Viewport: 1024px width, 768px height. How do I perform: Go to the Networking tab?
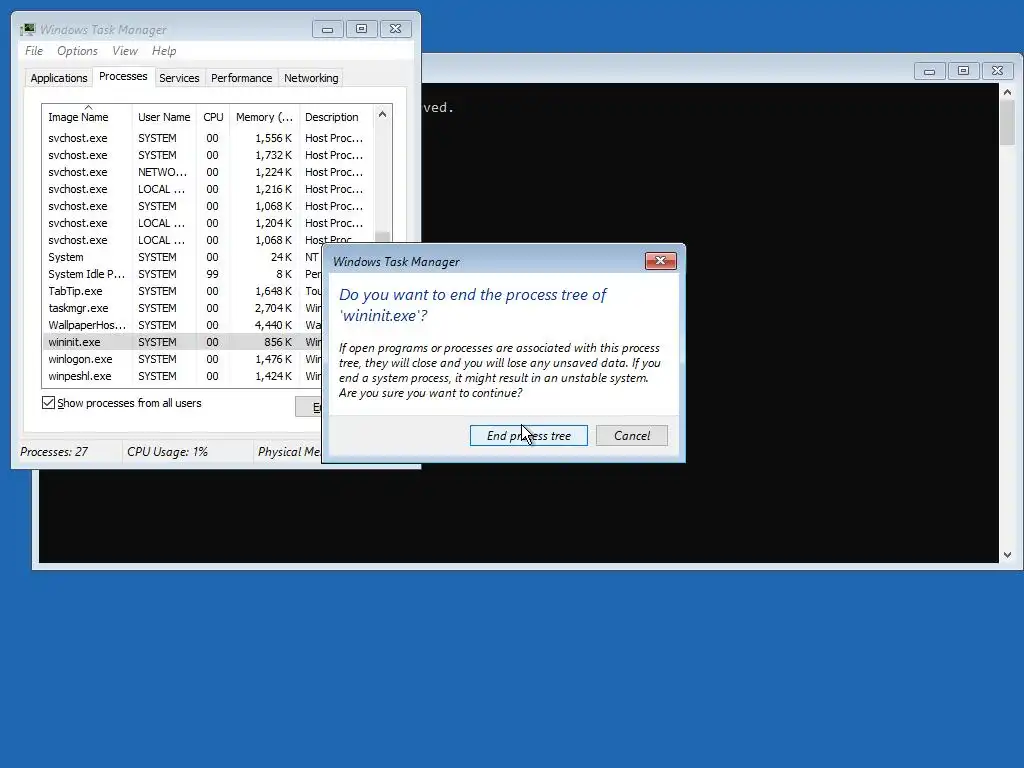pos(311,78)
